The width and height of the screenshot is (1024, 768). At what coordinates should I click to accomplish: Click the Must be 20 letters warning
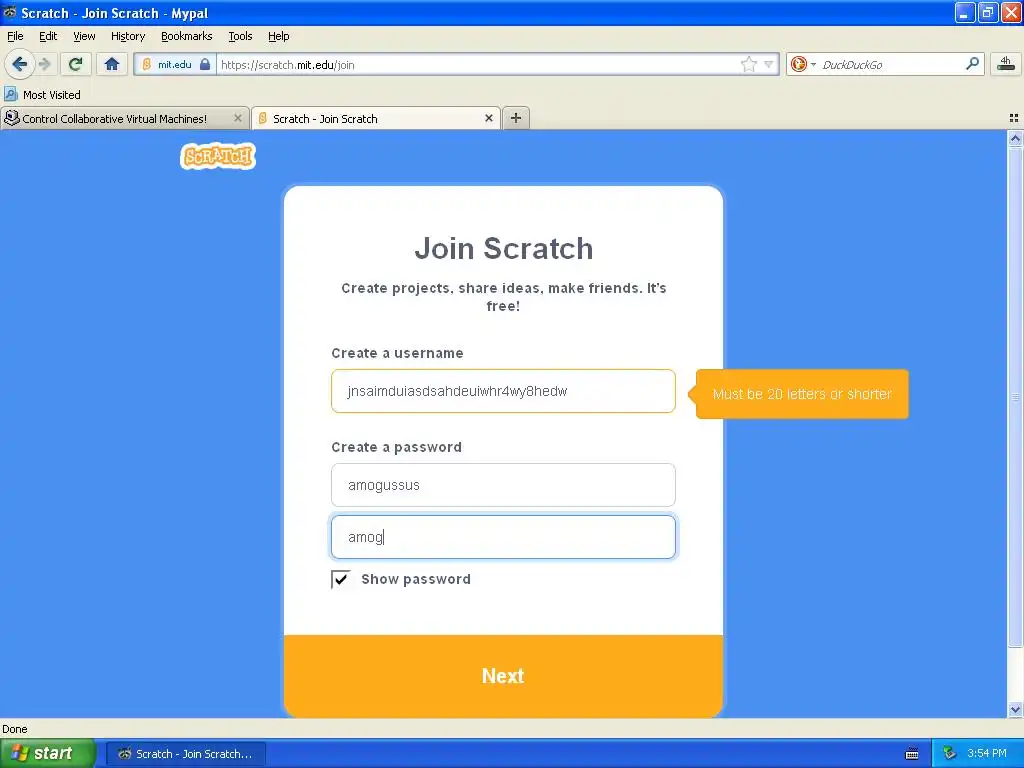click(802, 394)
